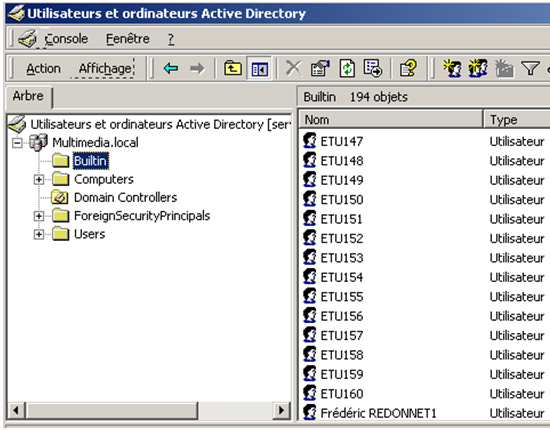Select the Users folder in tree
This screenshot has height=430, width=550.
coord(89,234)
